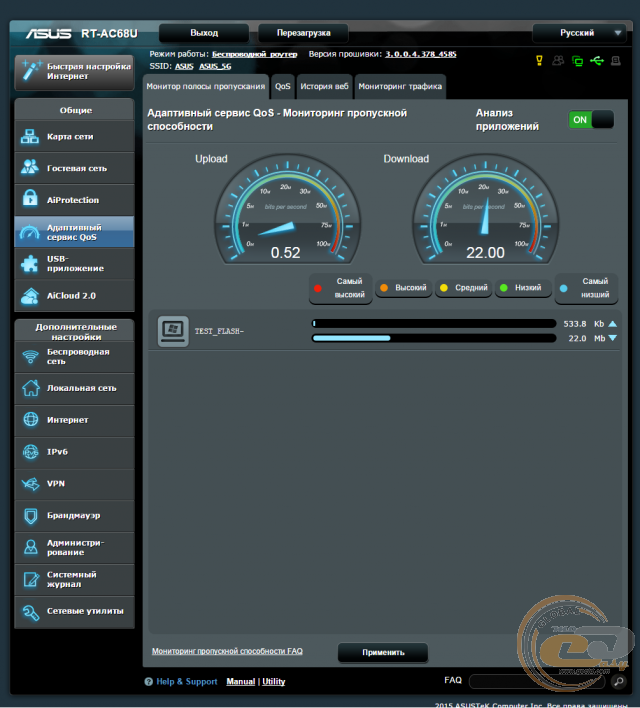Click the Брандмауэр shield icon
This screenshot has height=708, width=640.
(31, 516)
